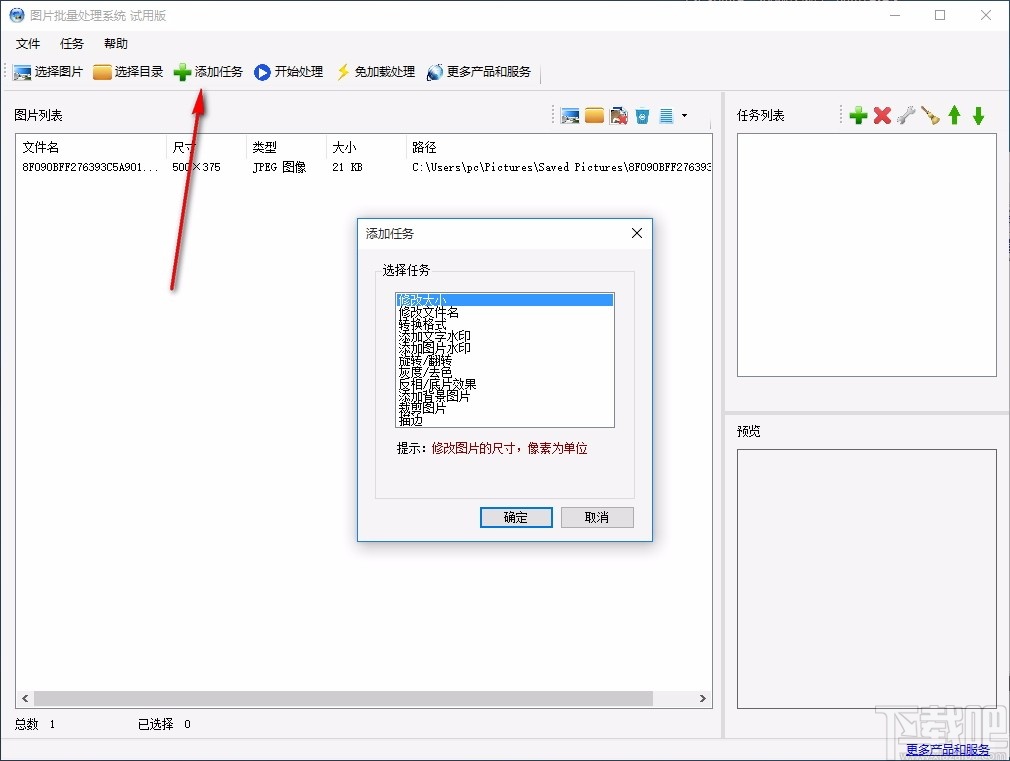The width and height of the screenshot is (1010, 761).
Task: Click the 取消 button in the dialog
Action: pos(597,517)
